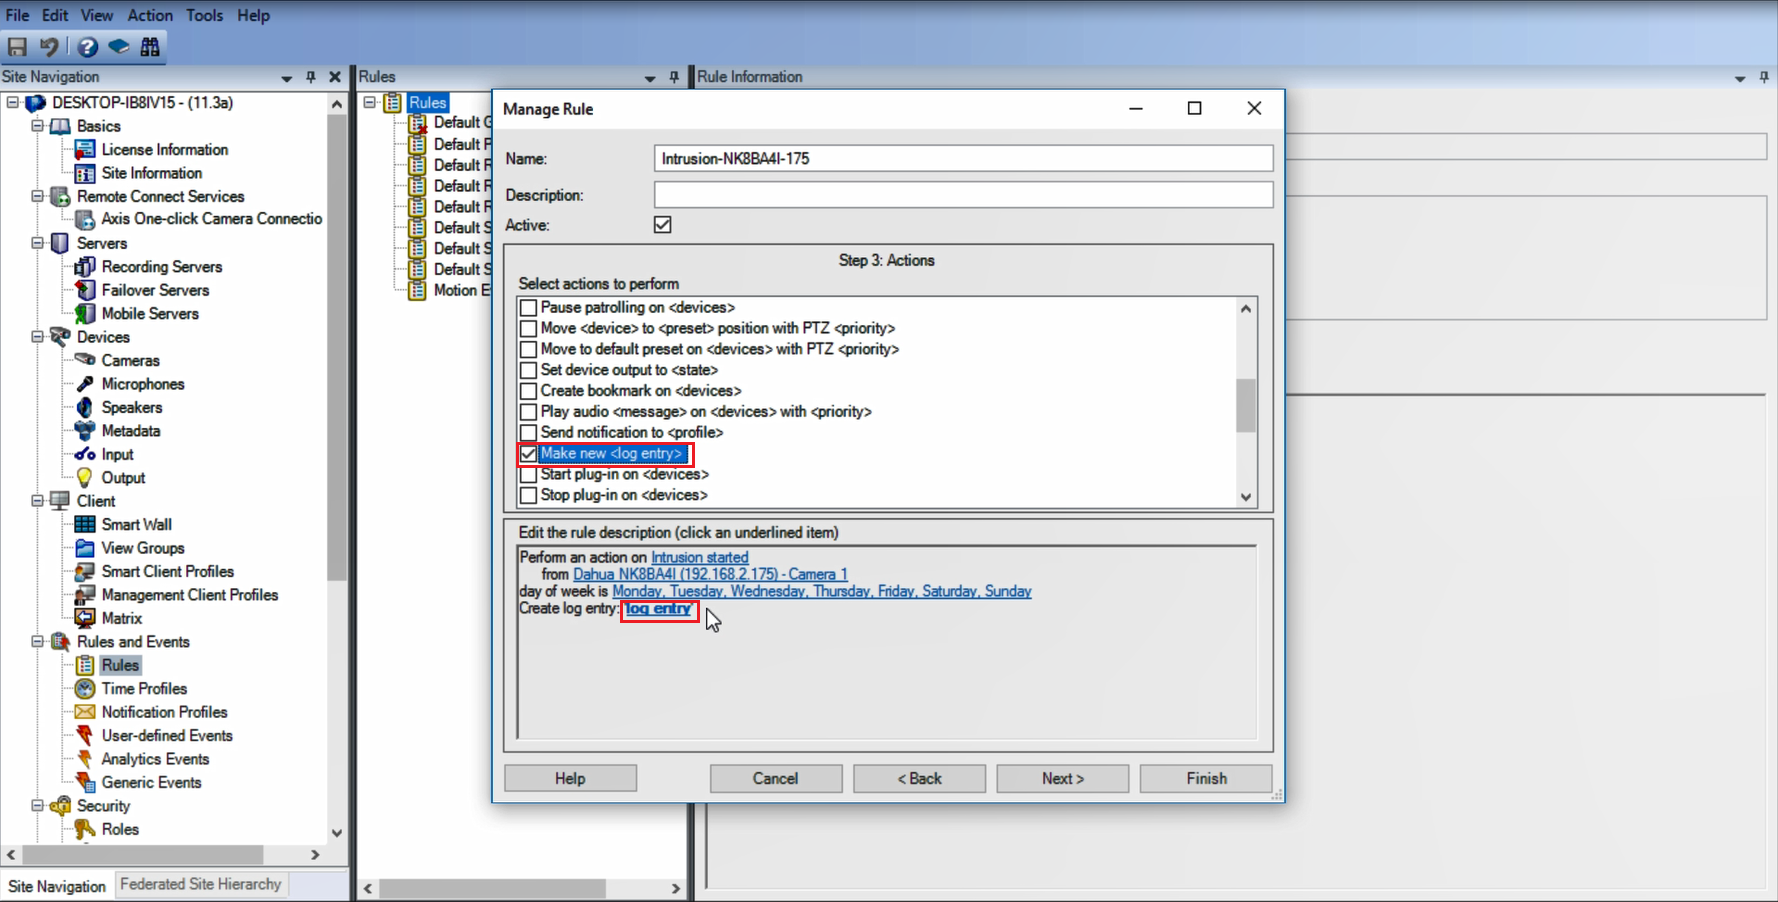Select the Mobile Servers icon
Image resolution: width=1778 pixels, height=902 pixels.
(85, 314)
